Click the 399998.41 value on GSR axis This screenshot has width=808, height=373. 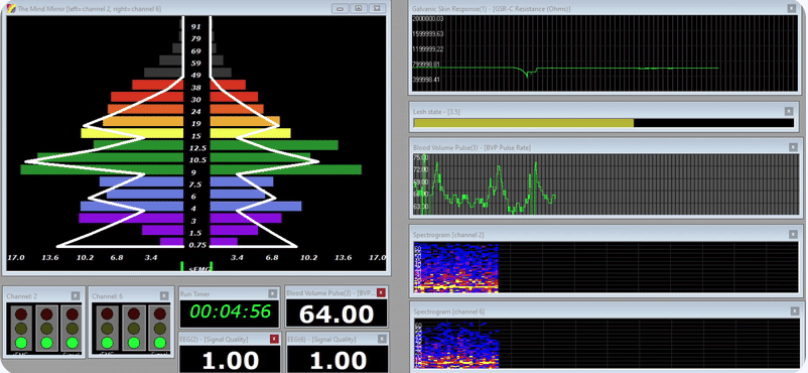(427, 80)
